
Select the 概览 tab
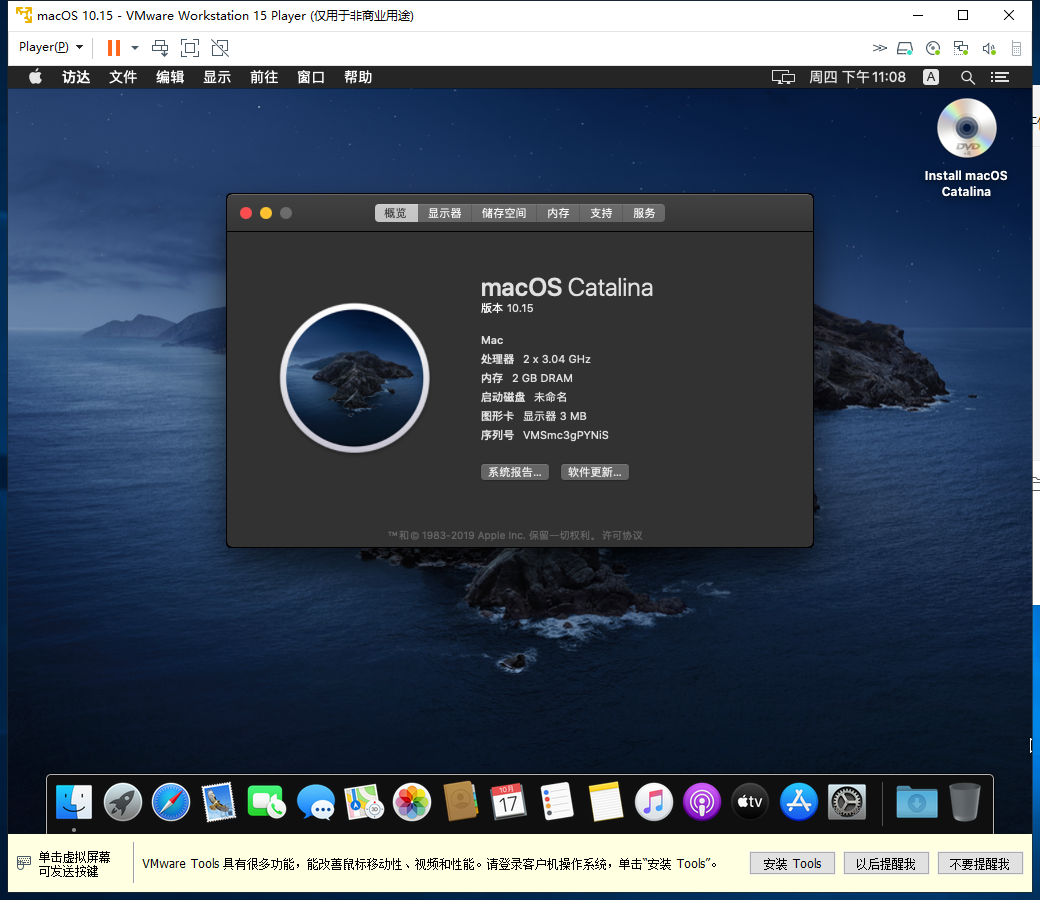[x=396, y=213]
